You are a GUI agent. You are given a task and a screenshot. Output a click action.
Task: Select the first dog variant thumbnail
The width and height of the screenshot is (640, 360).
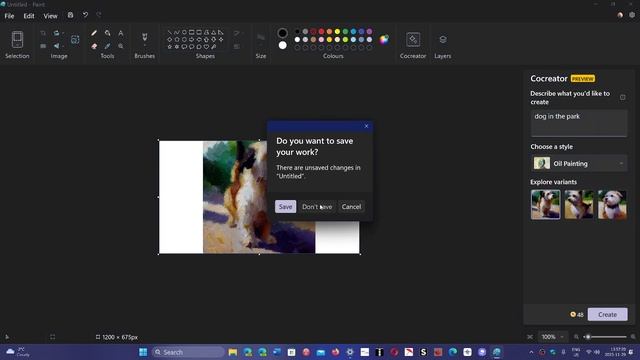tap(546, 204)
